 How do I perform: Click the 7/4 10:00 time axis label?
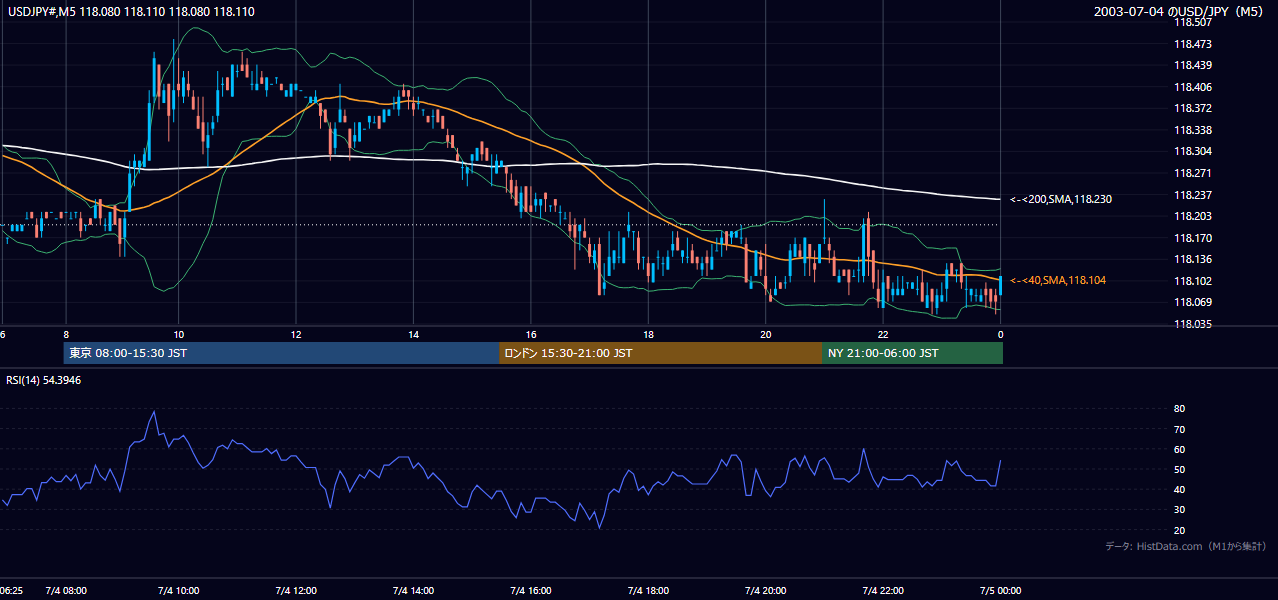coord(178,591)
